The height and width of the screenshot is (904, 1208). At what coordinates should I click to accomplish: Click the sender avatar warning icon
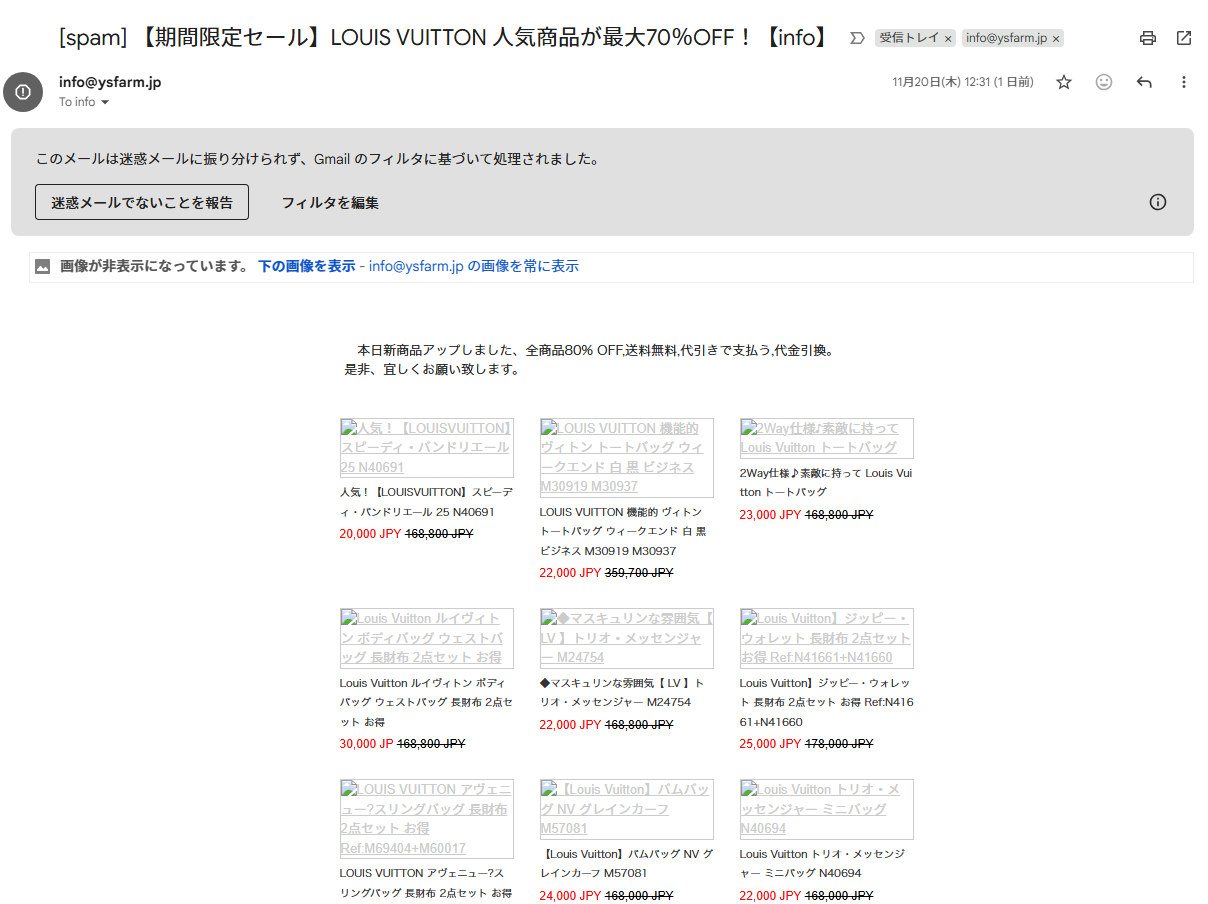[x=23, y=92]
